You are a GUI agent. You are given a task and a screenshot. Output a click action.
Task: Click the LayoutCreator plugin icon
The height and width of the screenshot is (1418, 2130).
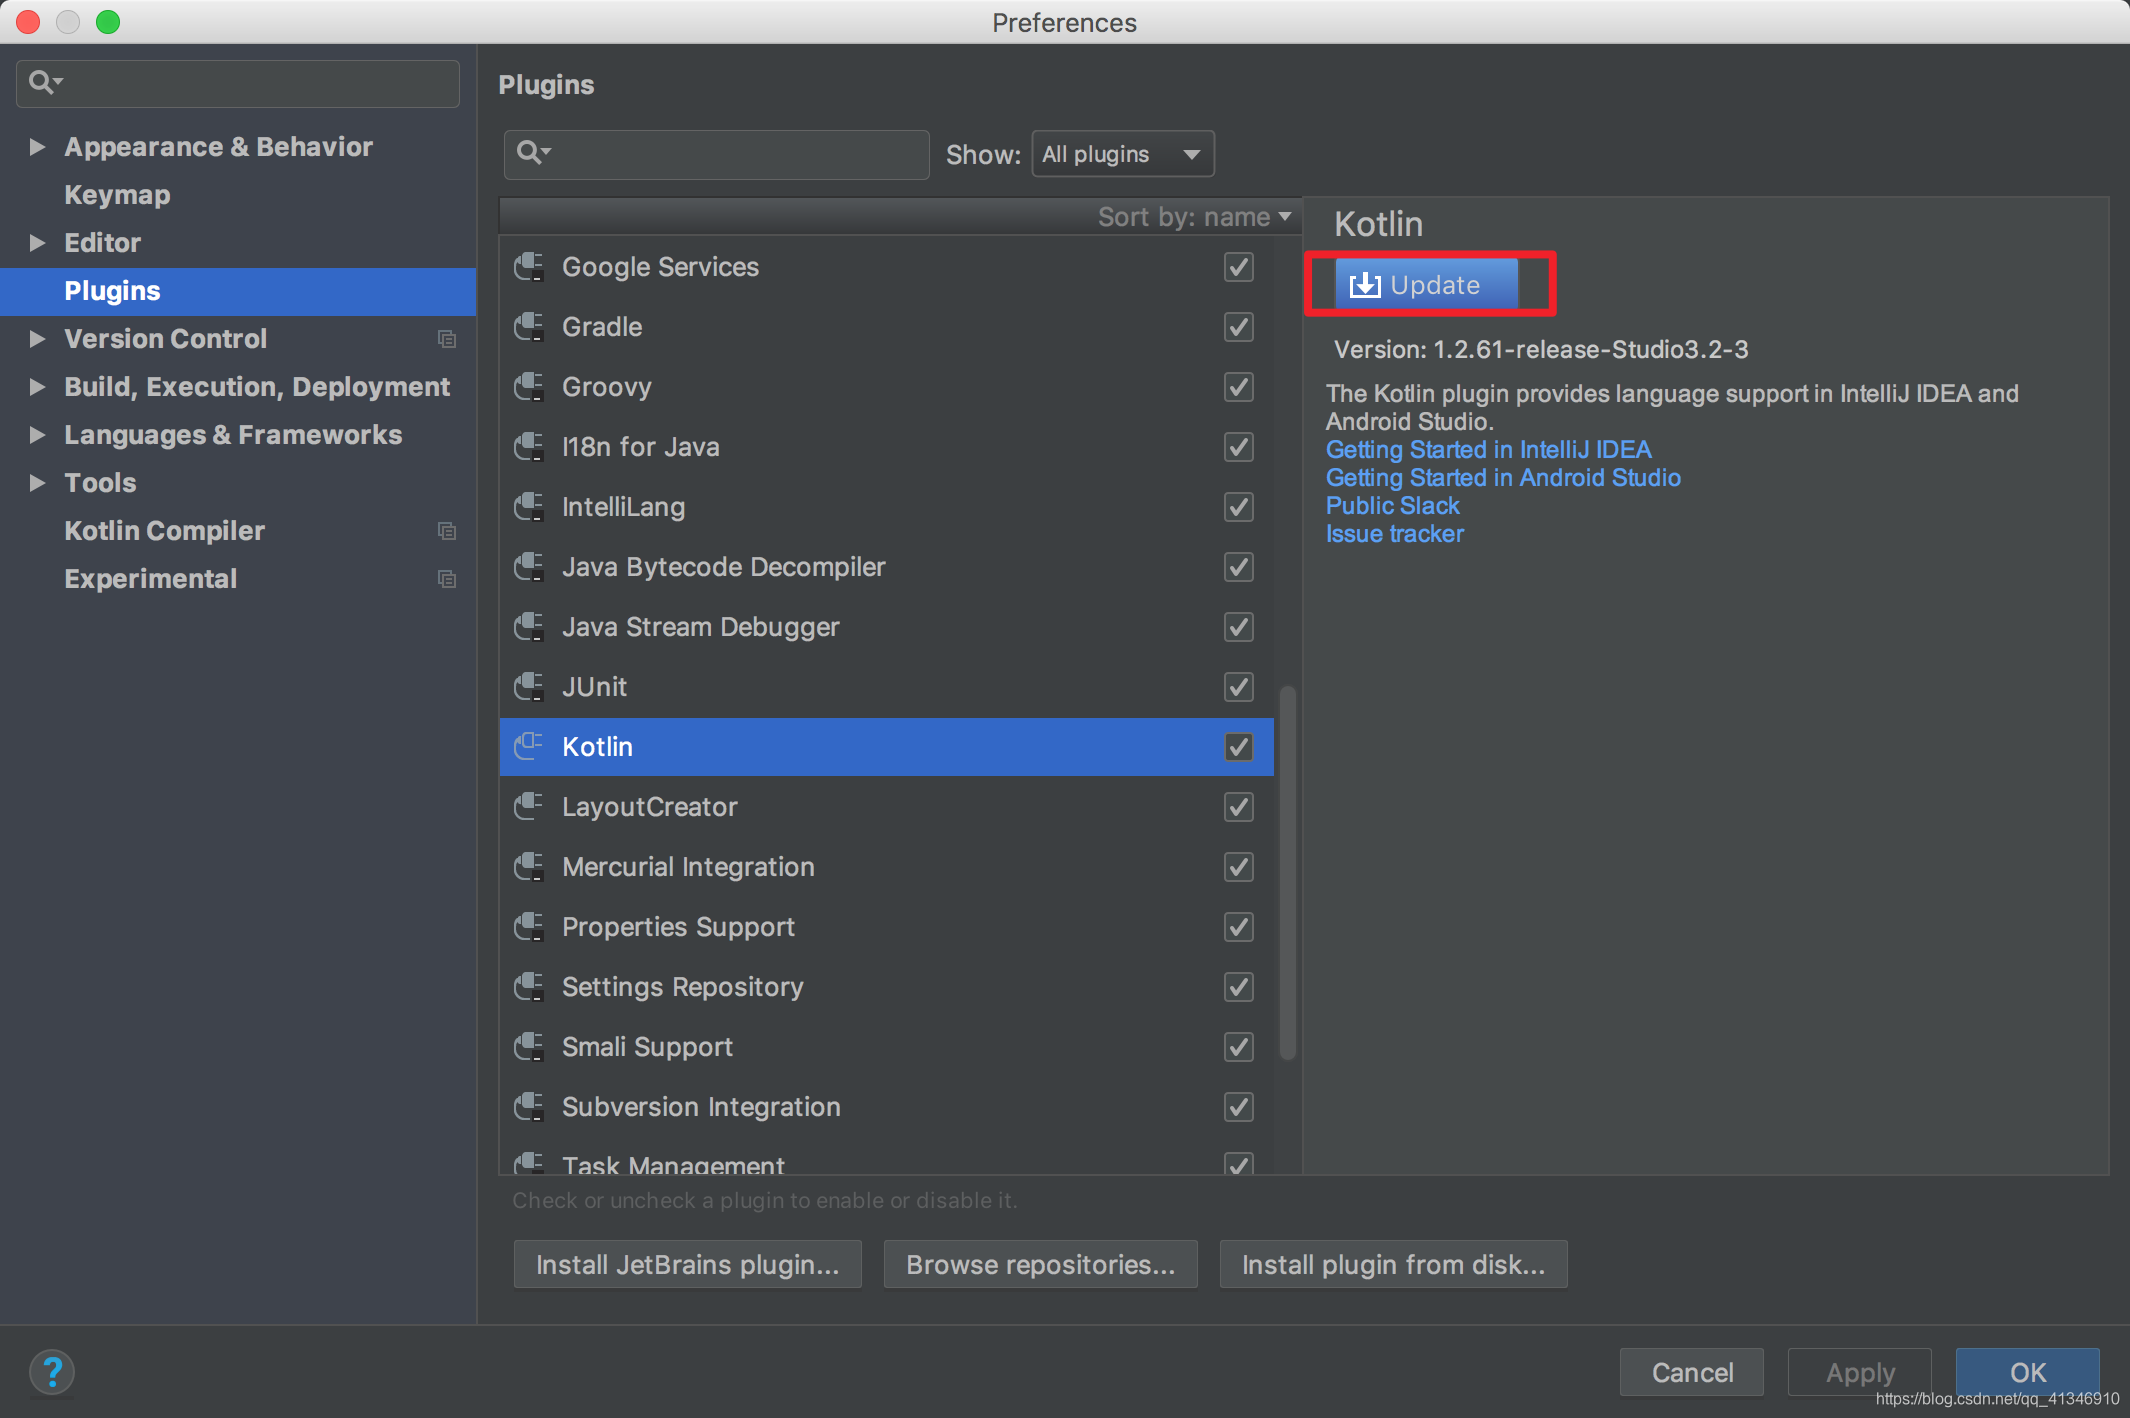pos(529,807)
